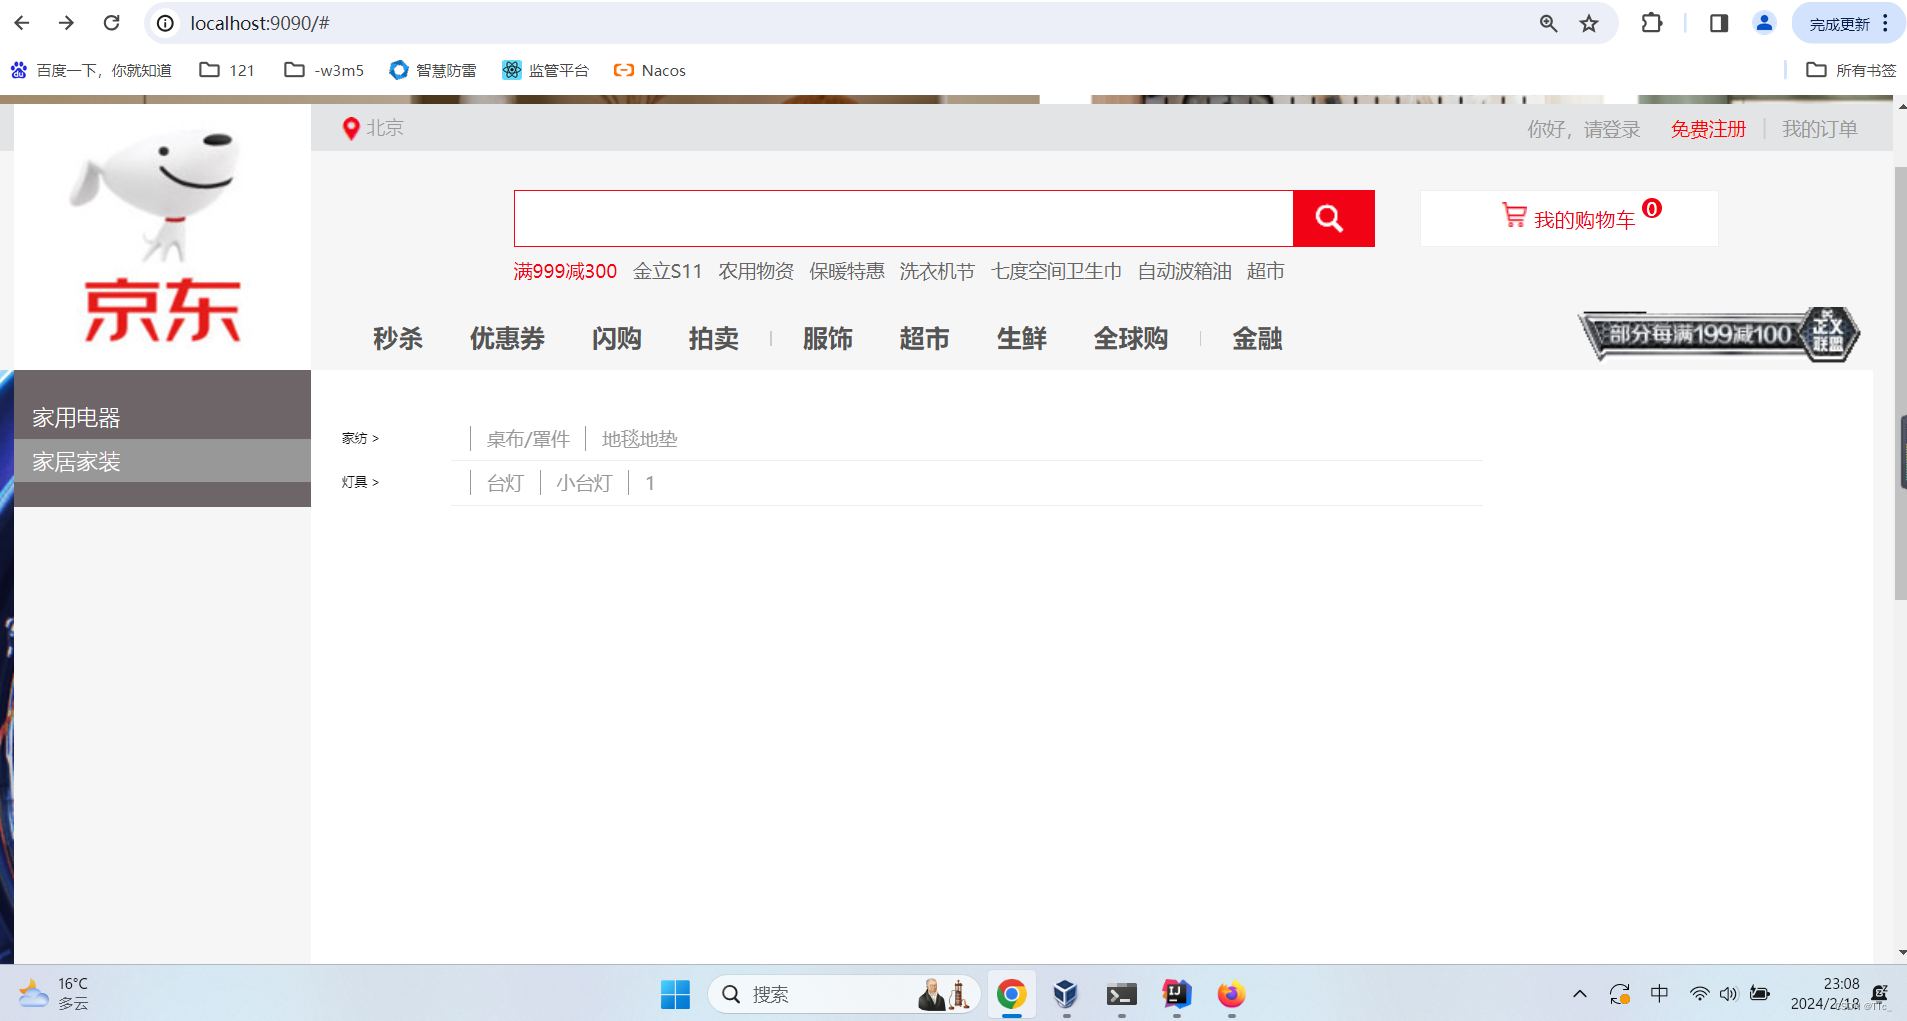This screenshot has width=1907, height=1021.
Task: Open Firefox from the taskbar
Action: (1231, 994)
